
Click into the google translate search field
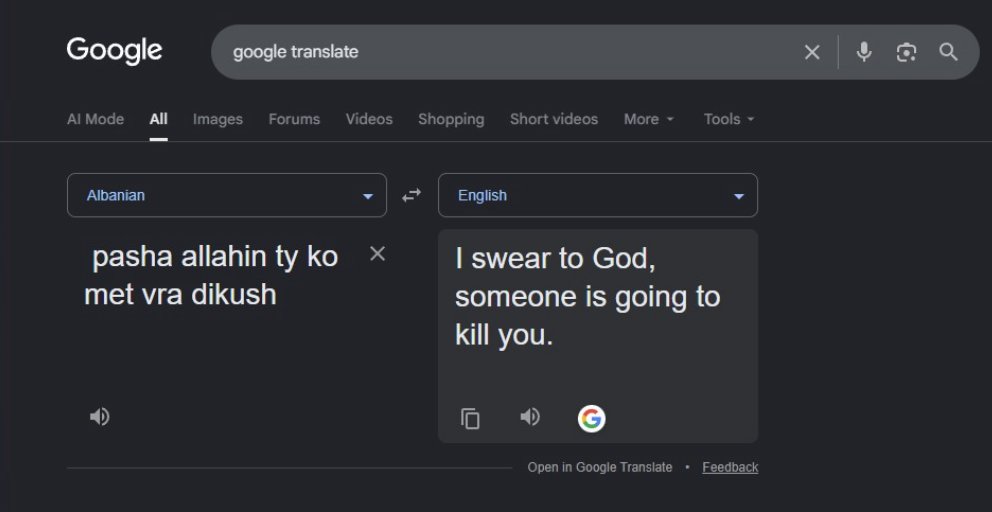(506, 52)
